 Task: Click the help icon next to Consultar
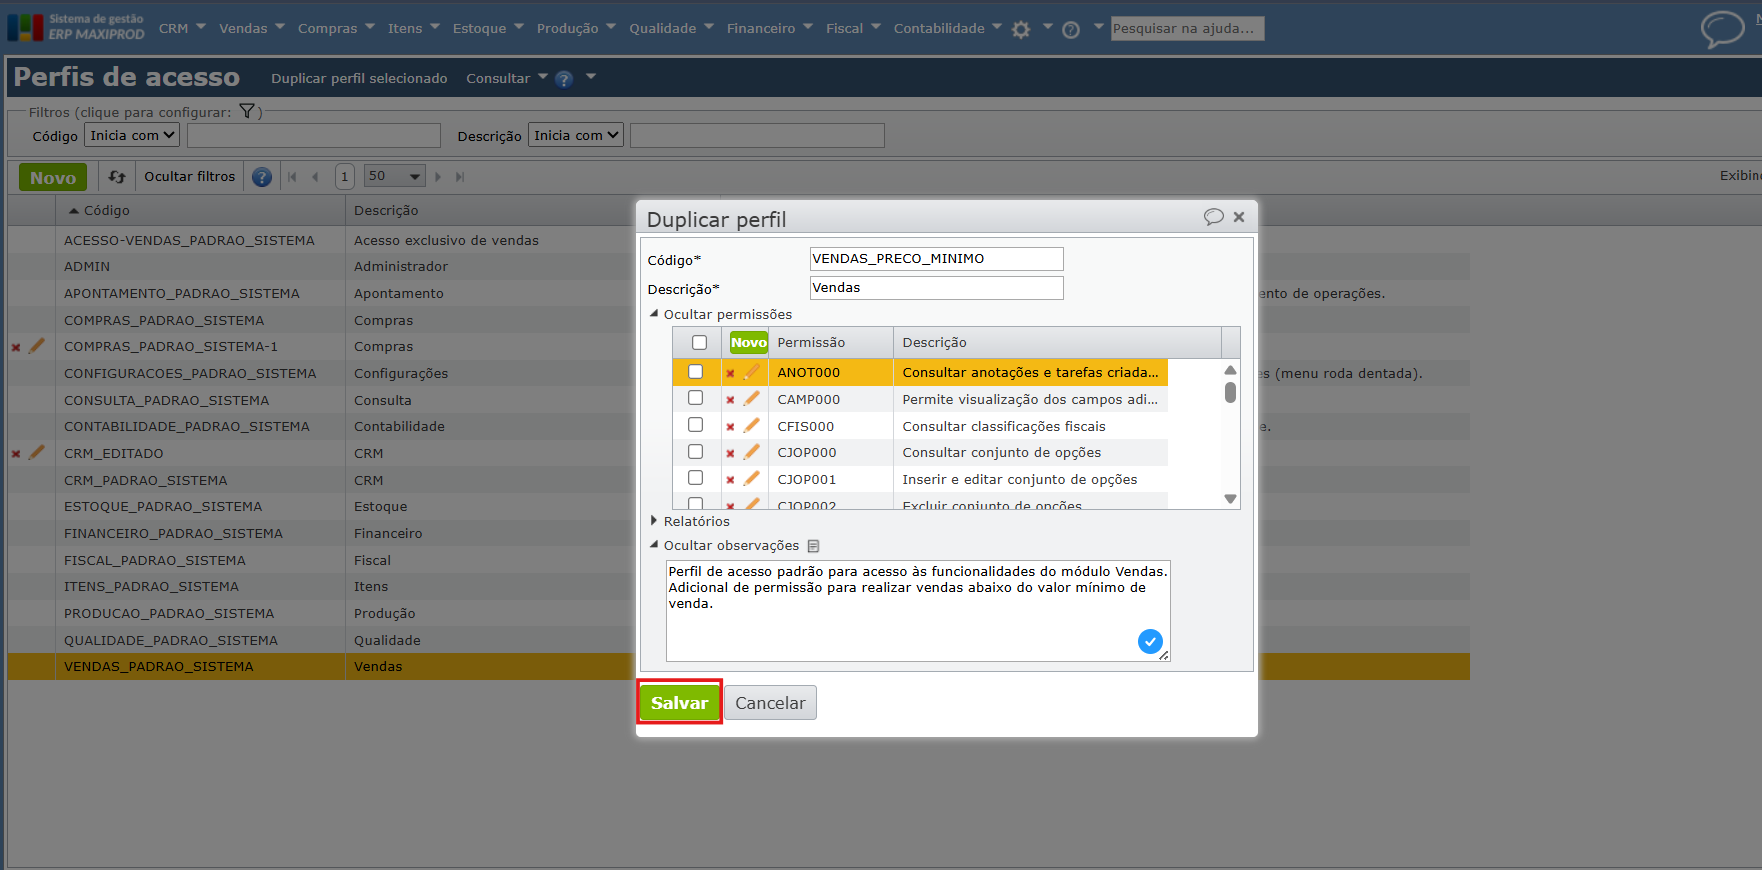click(x=564, y=79)
